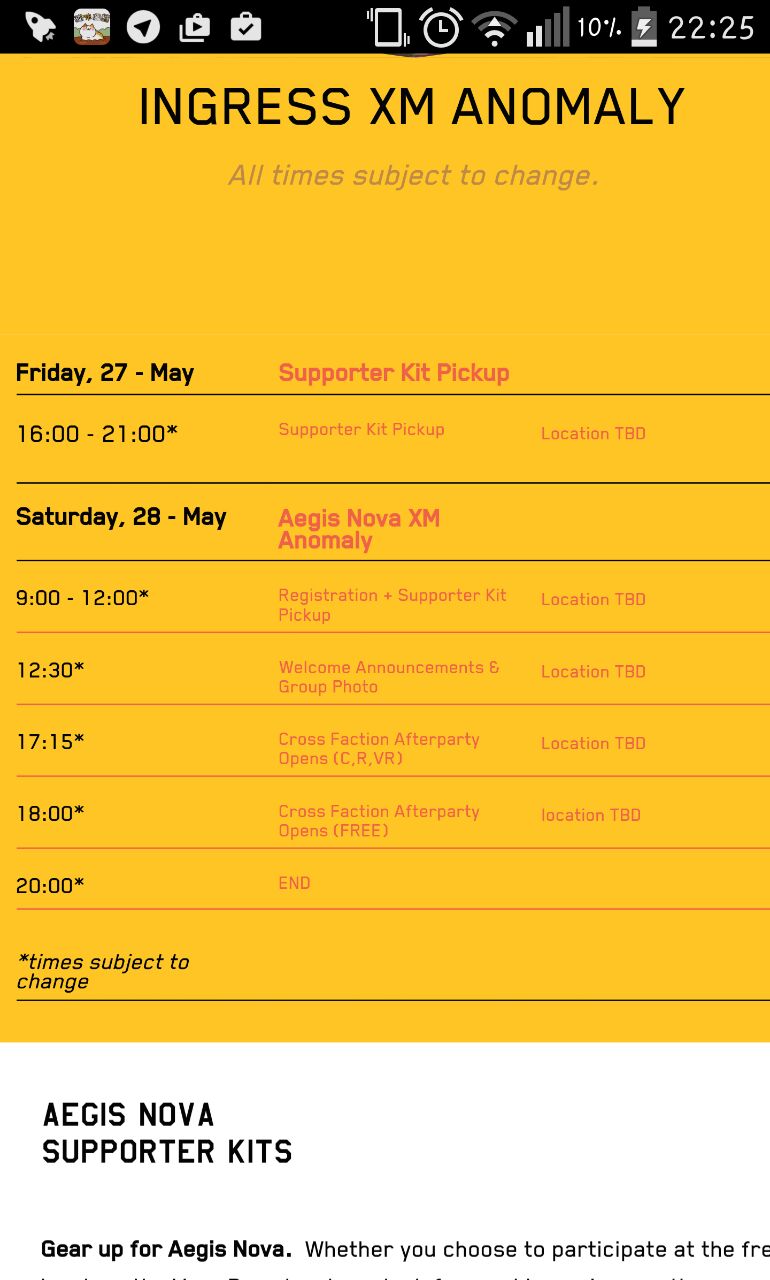Open the Supporter Kit Pickup heading link
This screenshot has height=1280, width=770.
click(394, 373)
